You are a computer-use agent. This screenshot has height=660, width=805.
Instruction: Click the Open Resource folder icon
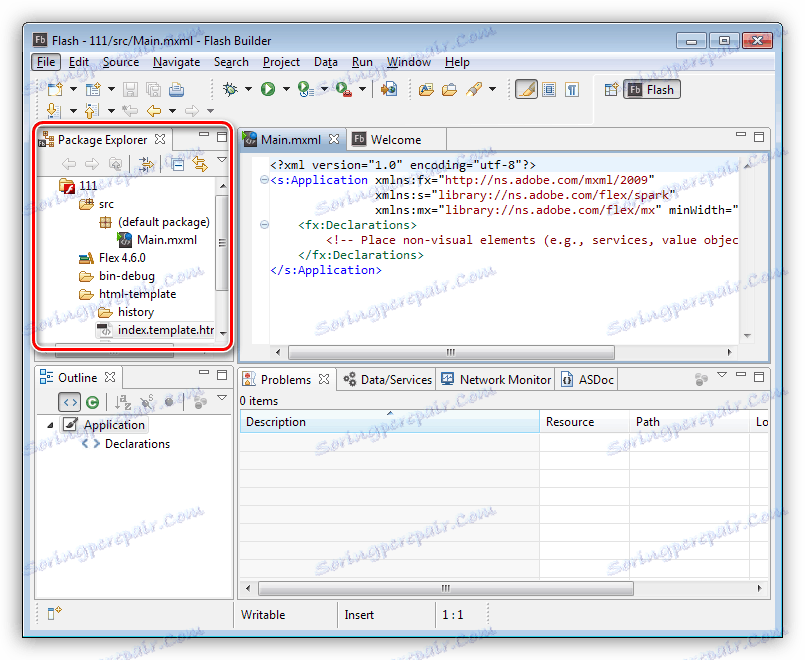[x=449, y=90]
